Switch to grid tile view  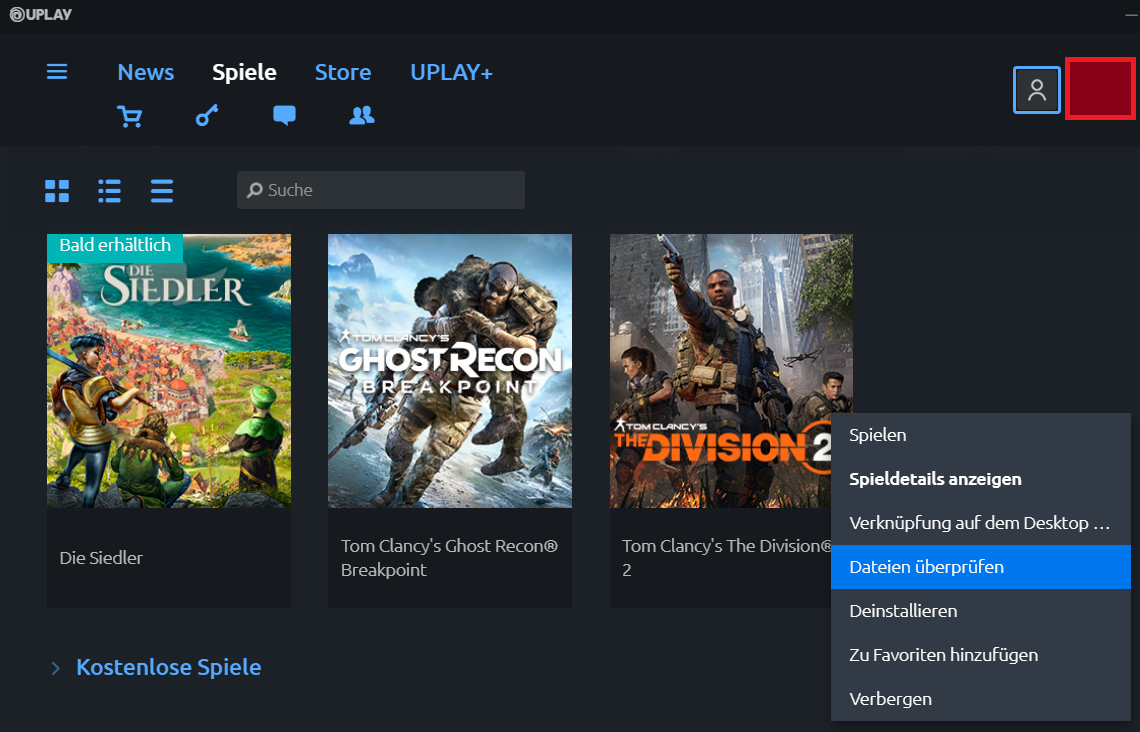57,191
